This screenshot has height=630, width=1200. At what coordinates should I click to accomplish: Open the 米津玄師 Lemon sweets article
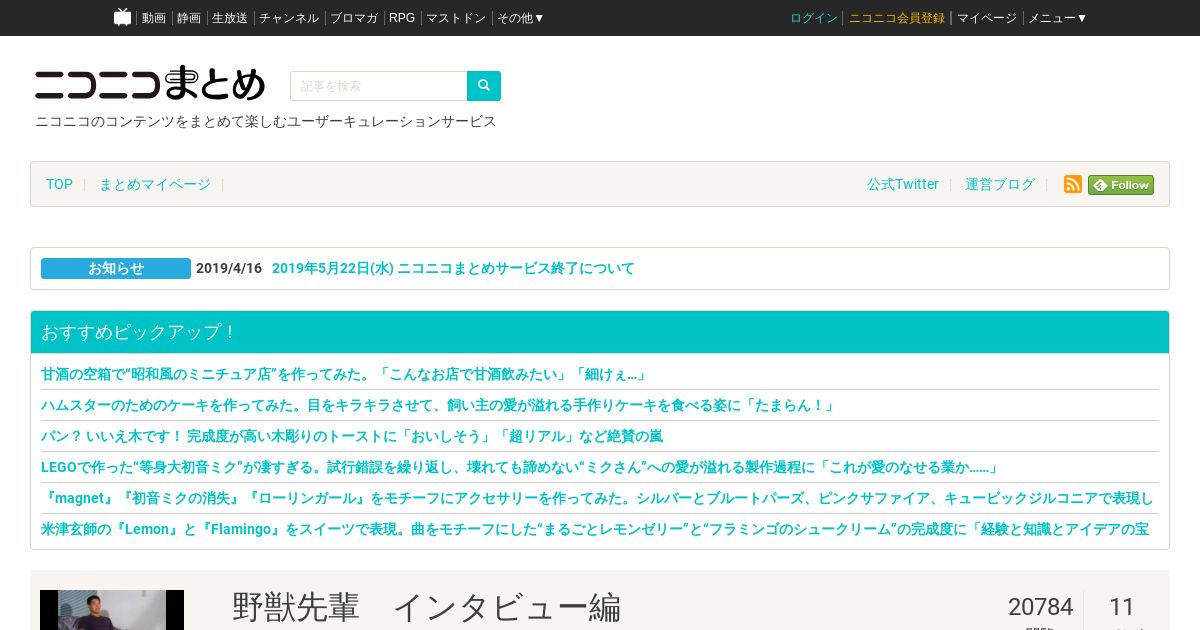[595, 529]
